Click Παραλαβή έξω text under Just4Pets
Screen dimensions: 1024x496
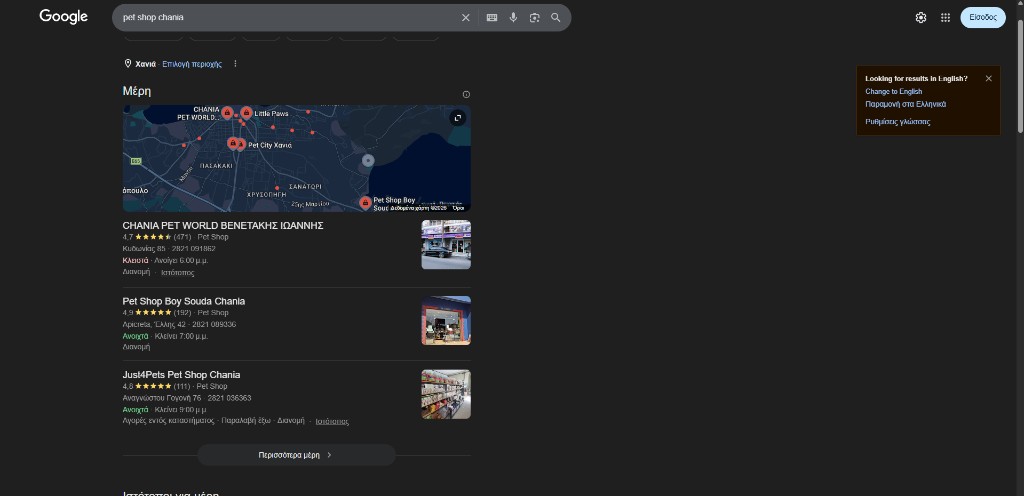[246, 421]
